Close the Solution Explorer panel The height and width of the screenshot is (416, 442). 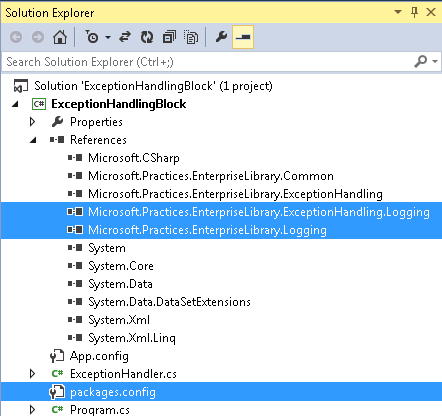click(x=431, y=12)
